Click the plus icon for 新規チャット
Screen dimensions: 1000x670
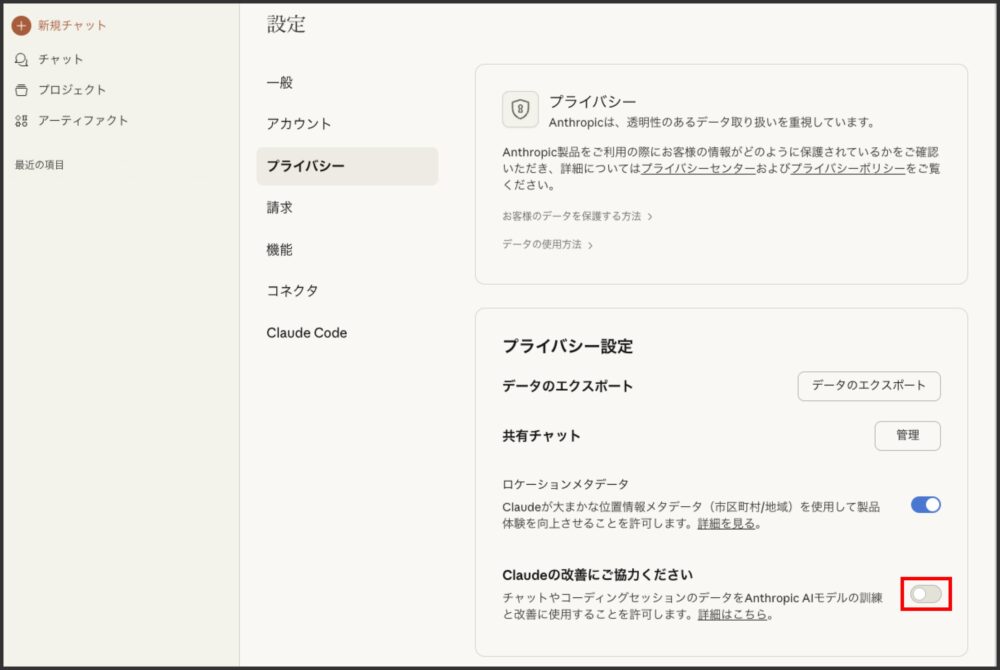pos(21,25)
